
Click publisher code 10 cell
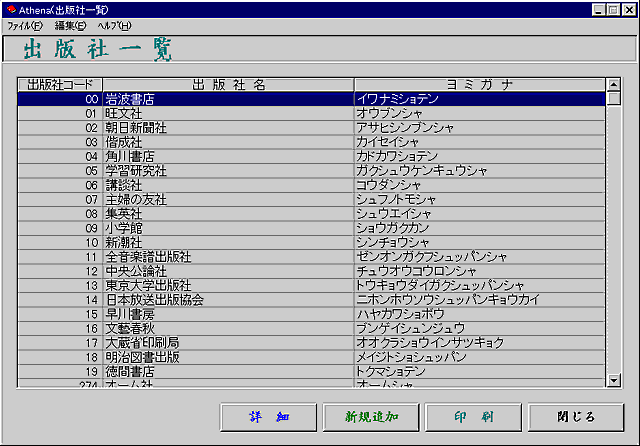pyautogui.click(x=60, y=243)
